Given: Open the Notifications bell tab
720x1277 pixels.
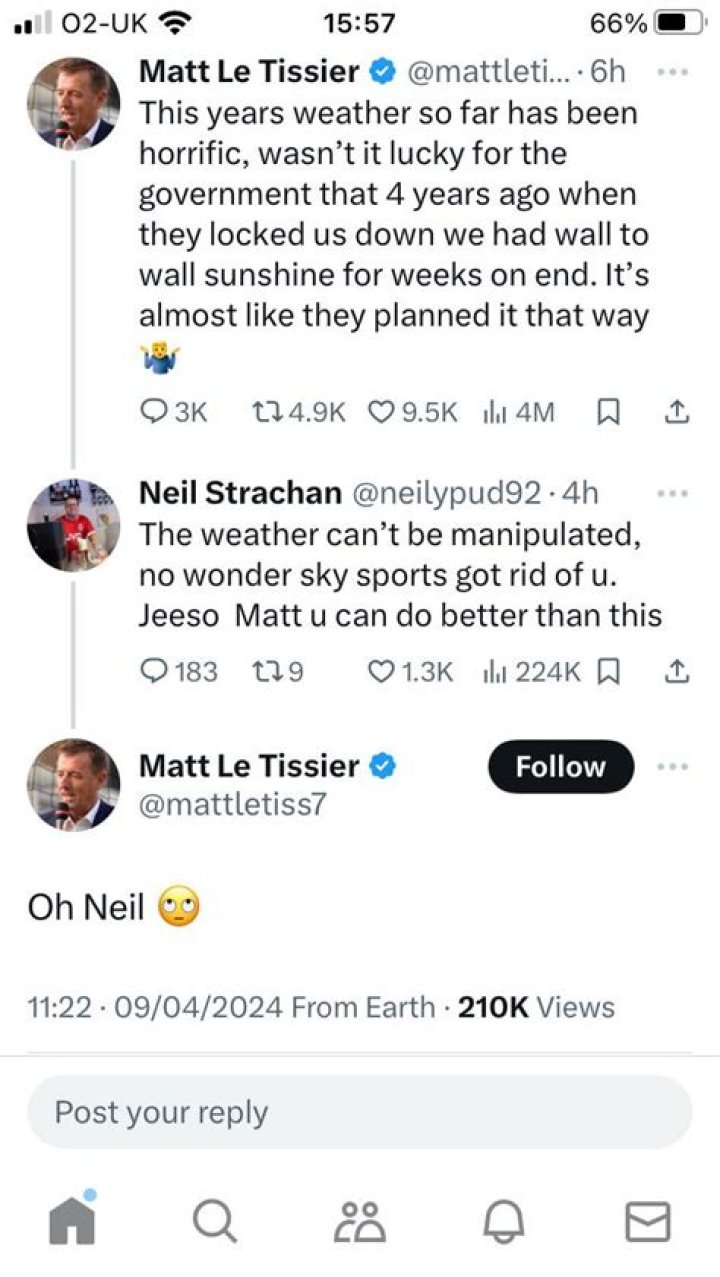Looking at the screenshot, I should point(504,1221).
